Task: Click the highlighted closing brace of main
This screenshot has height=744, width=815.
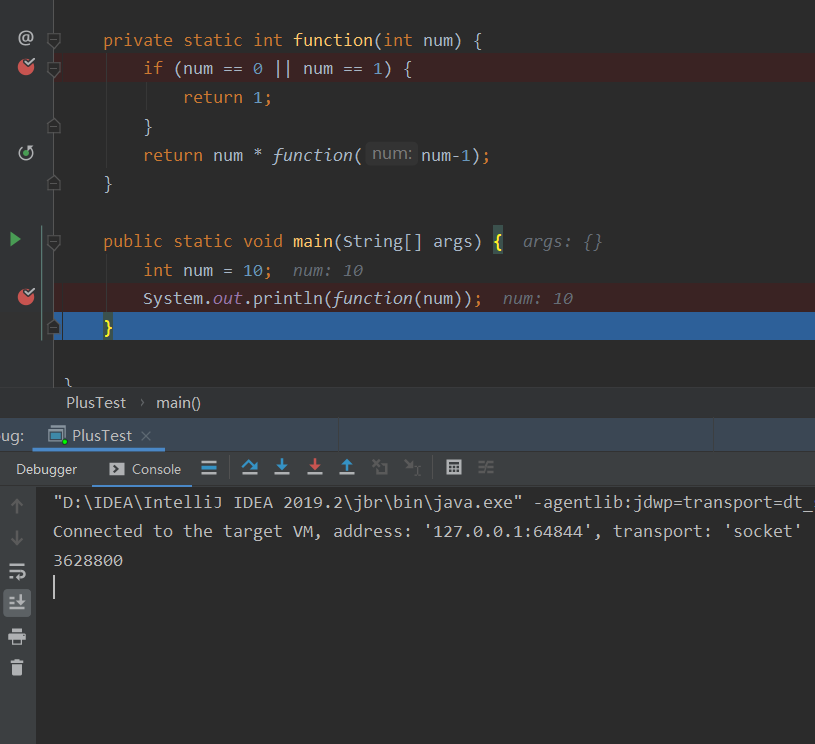Action: [108, 328]
